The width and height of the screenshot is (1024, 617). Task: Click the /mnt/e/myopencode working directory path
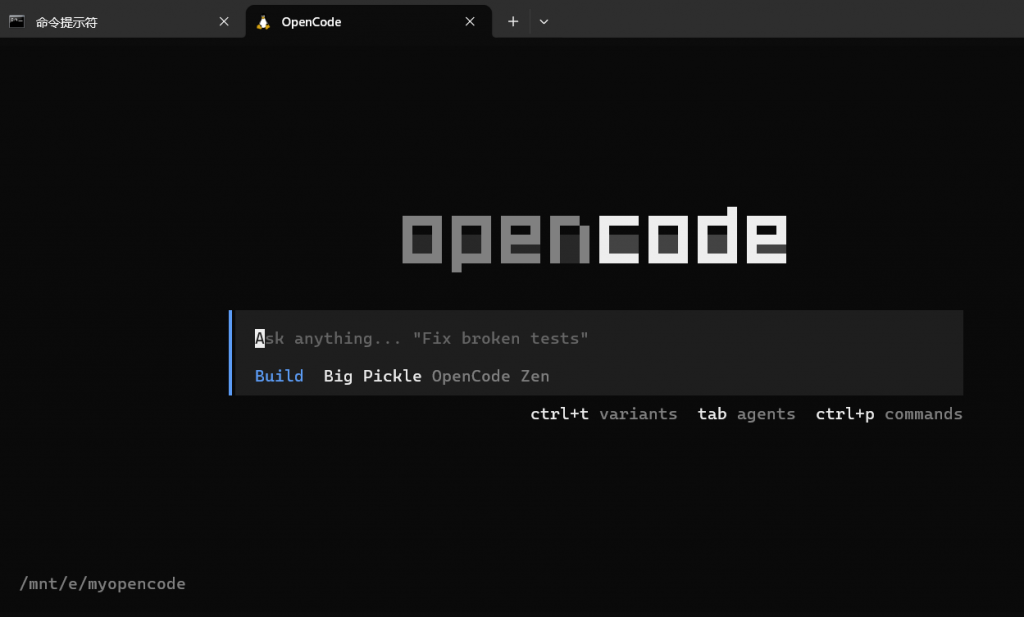[102, 583]
